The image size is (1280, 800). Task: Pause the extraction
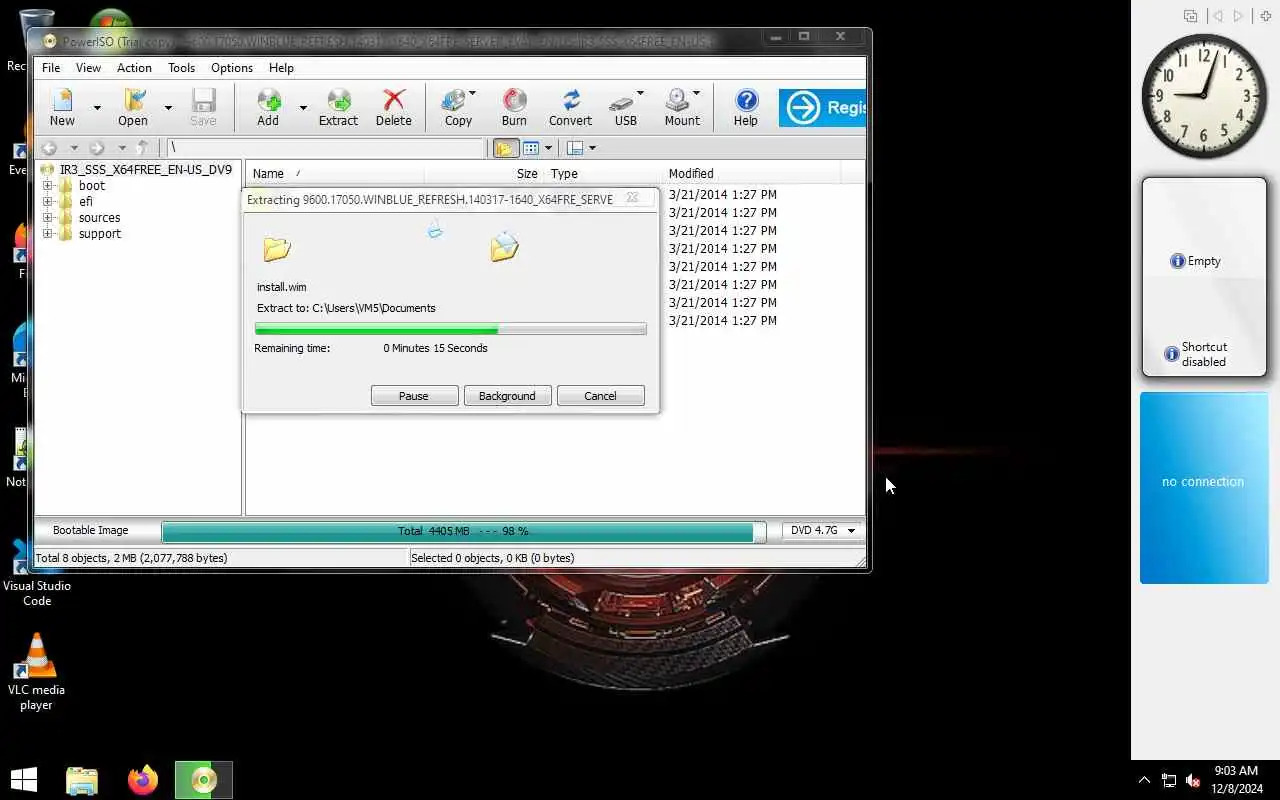[x=414, y=396]
